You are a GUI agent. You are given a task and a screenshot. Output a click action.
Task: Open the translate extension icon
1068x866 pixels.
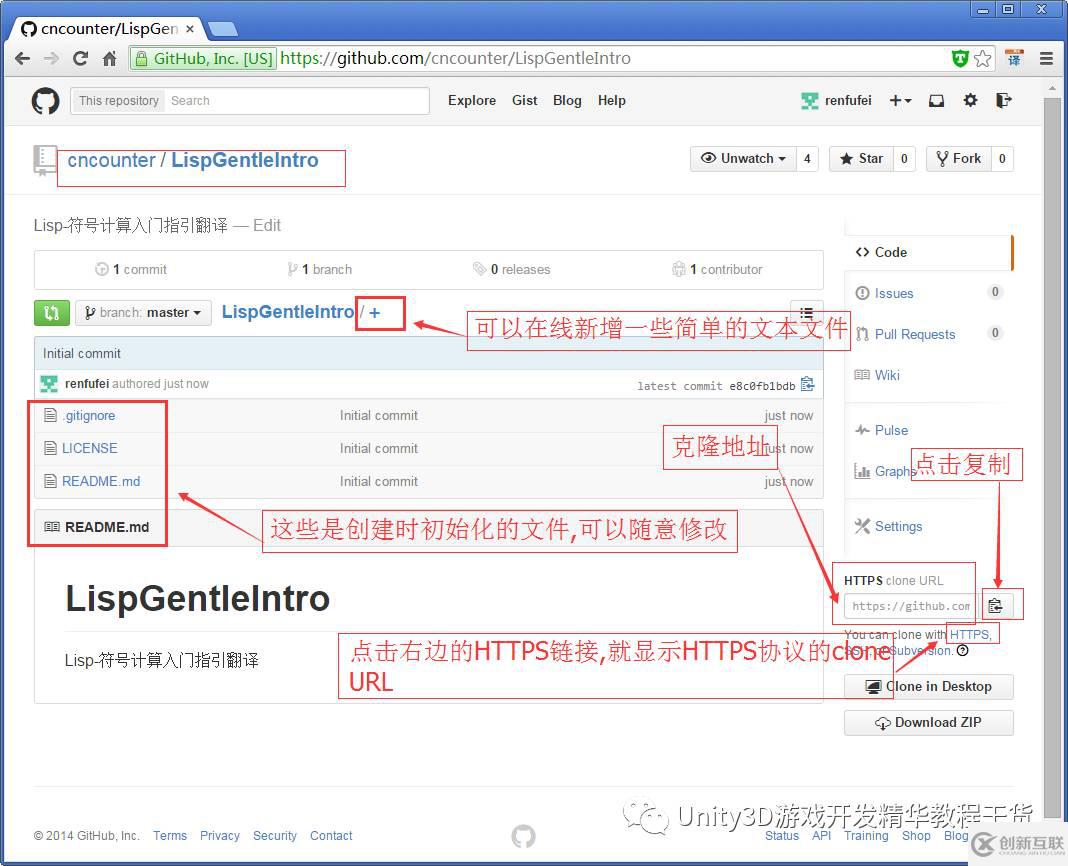click(1014, 59)
